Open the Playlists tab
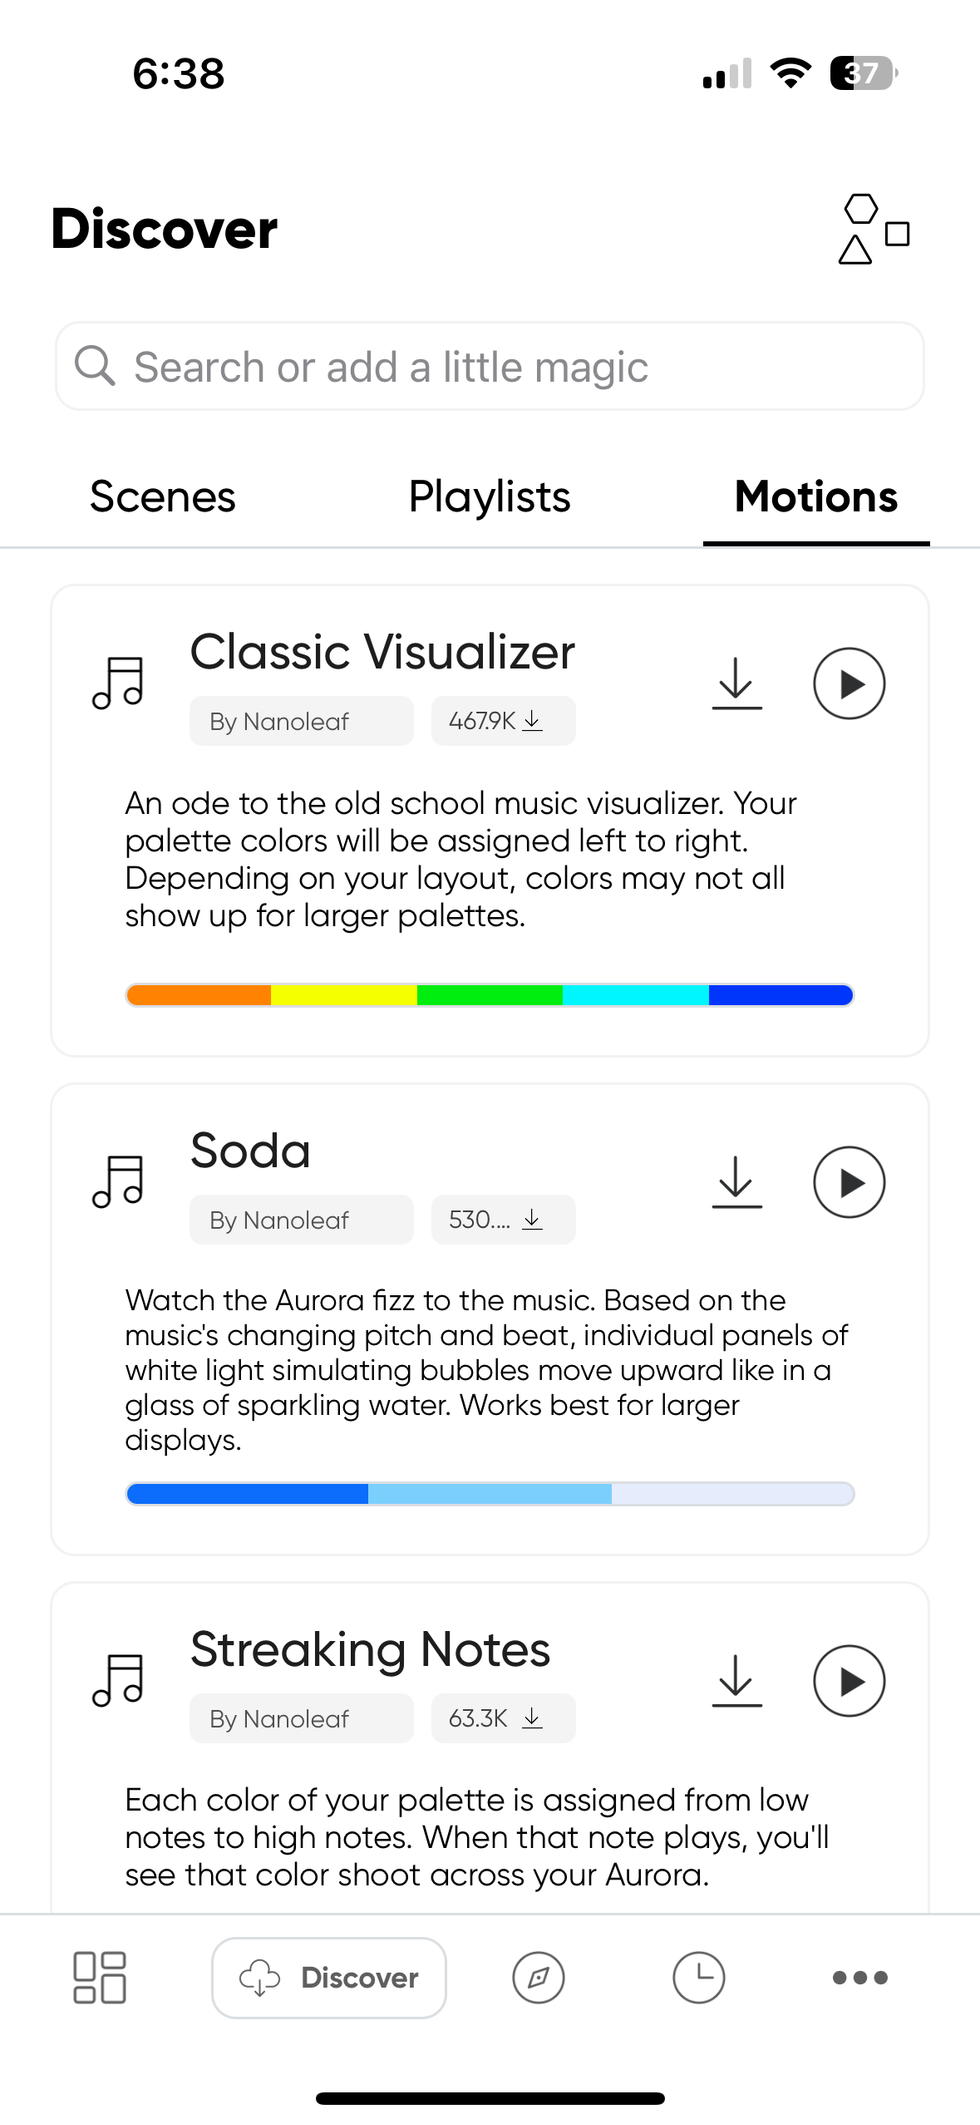 pos(489,497)
